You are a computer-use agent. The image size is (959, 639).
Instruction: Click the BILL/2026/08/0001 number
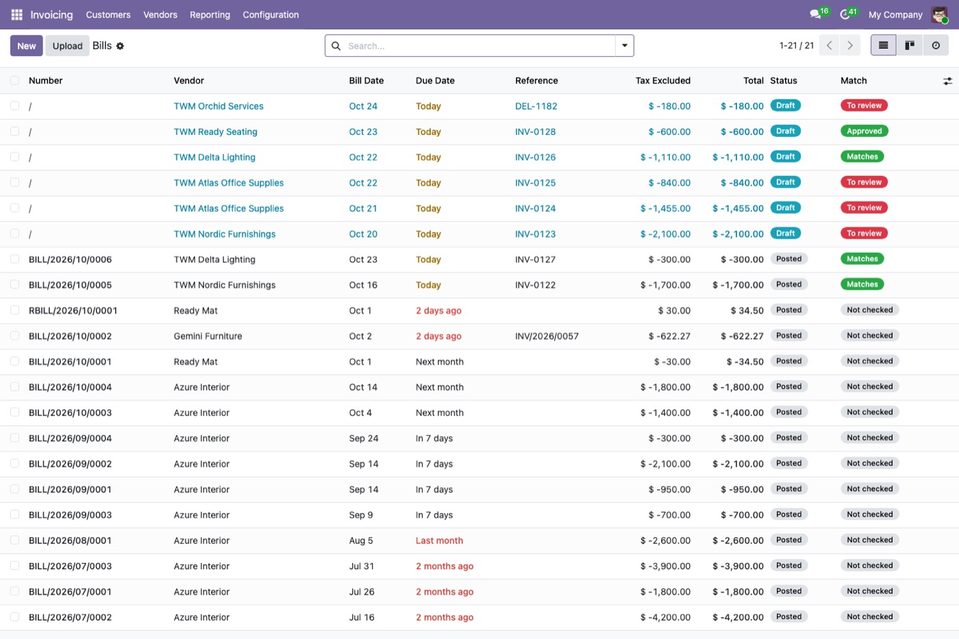coord(70,541)
